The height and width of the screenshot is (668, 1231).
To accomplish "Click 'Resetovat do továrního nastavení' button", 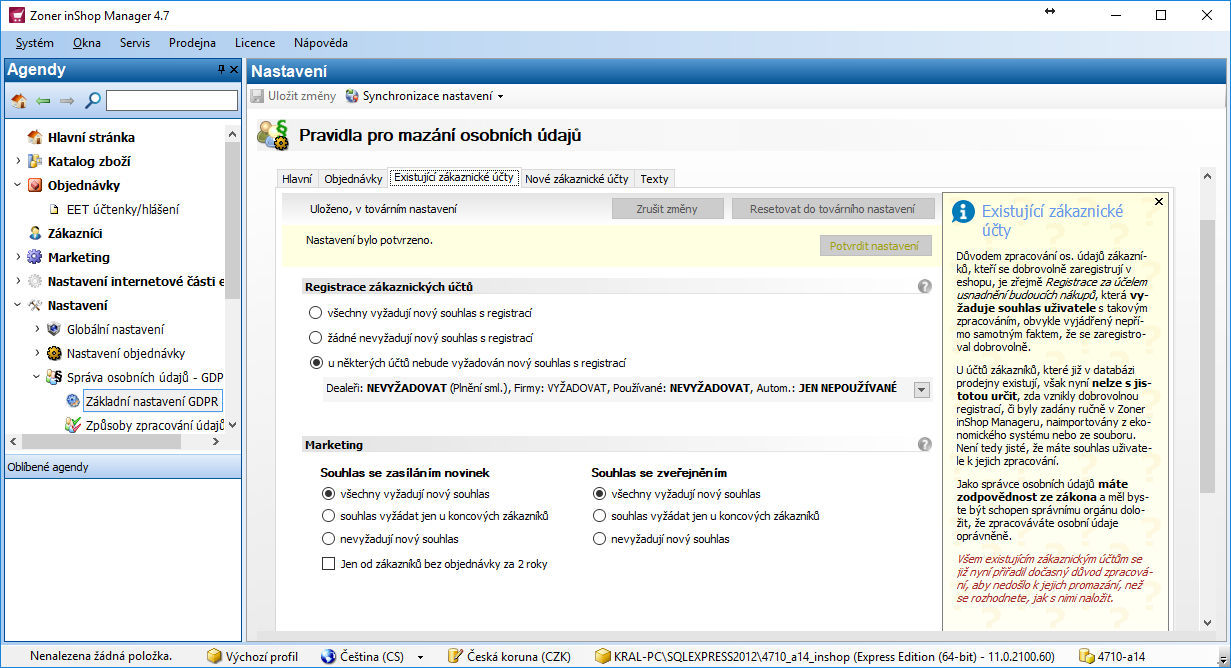I will (x=834, y=209).
